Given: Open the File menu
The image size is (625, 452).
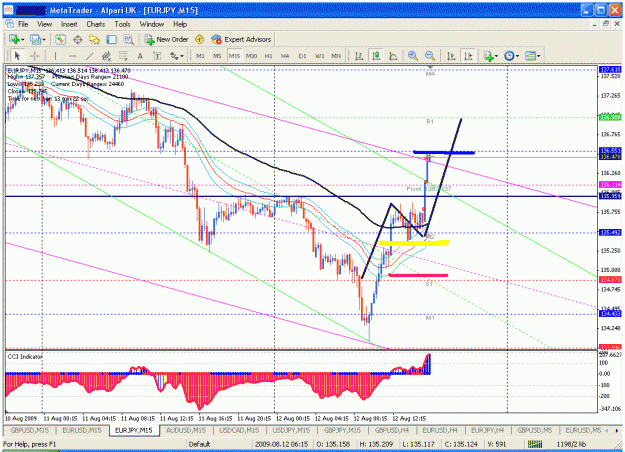Looking at the screenshot, I should click(x=23, y=24).
